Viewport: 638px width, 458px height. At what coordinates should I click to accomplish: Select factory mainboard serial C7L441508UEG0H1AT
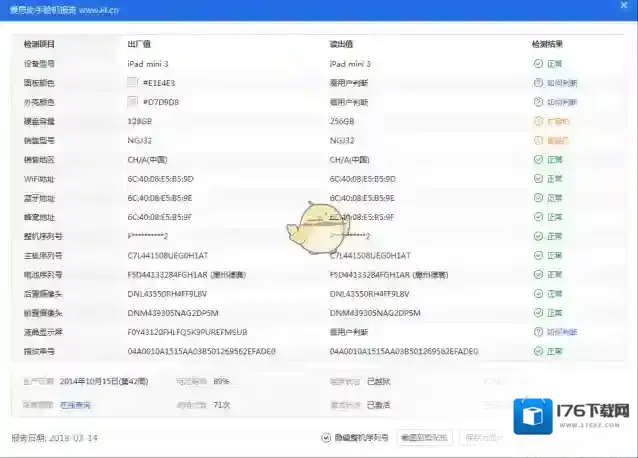(x=168, y=255)
